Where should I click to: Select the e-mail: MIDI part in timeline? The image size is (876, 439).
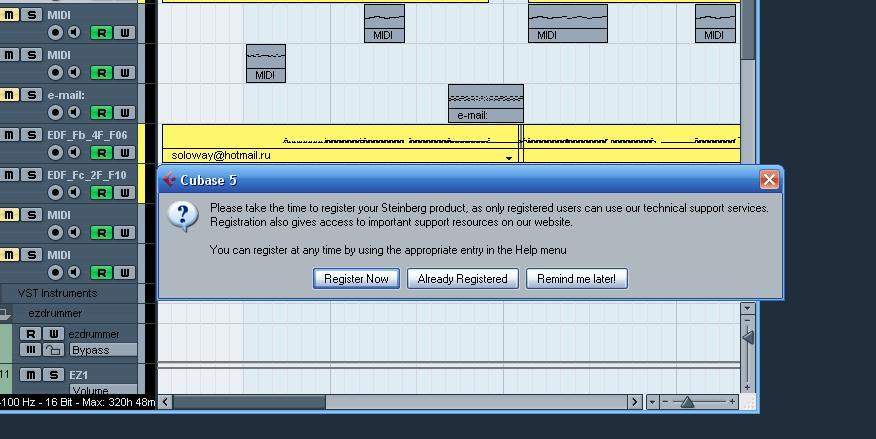(486, 103)
